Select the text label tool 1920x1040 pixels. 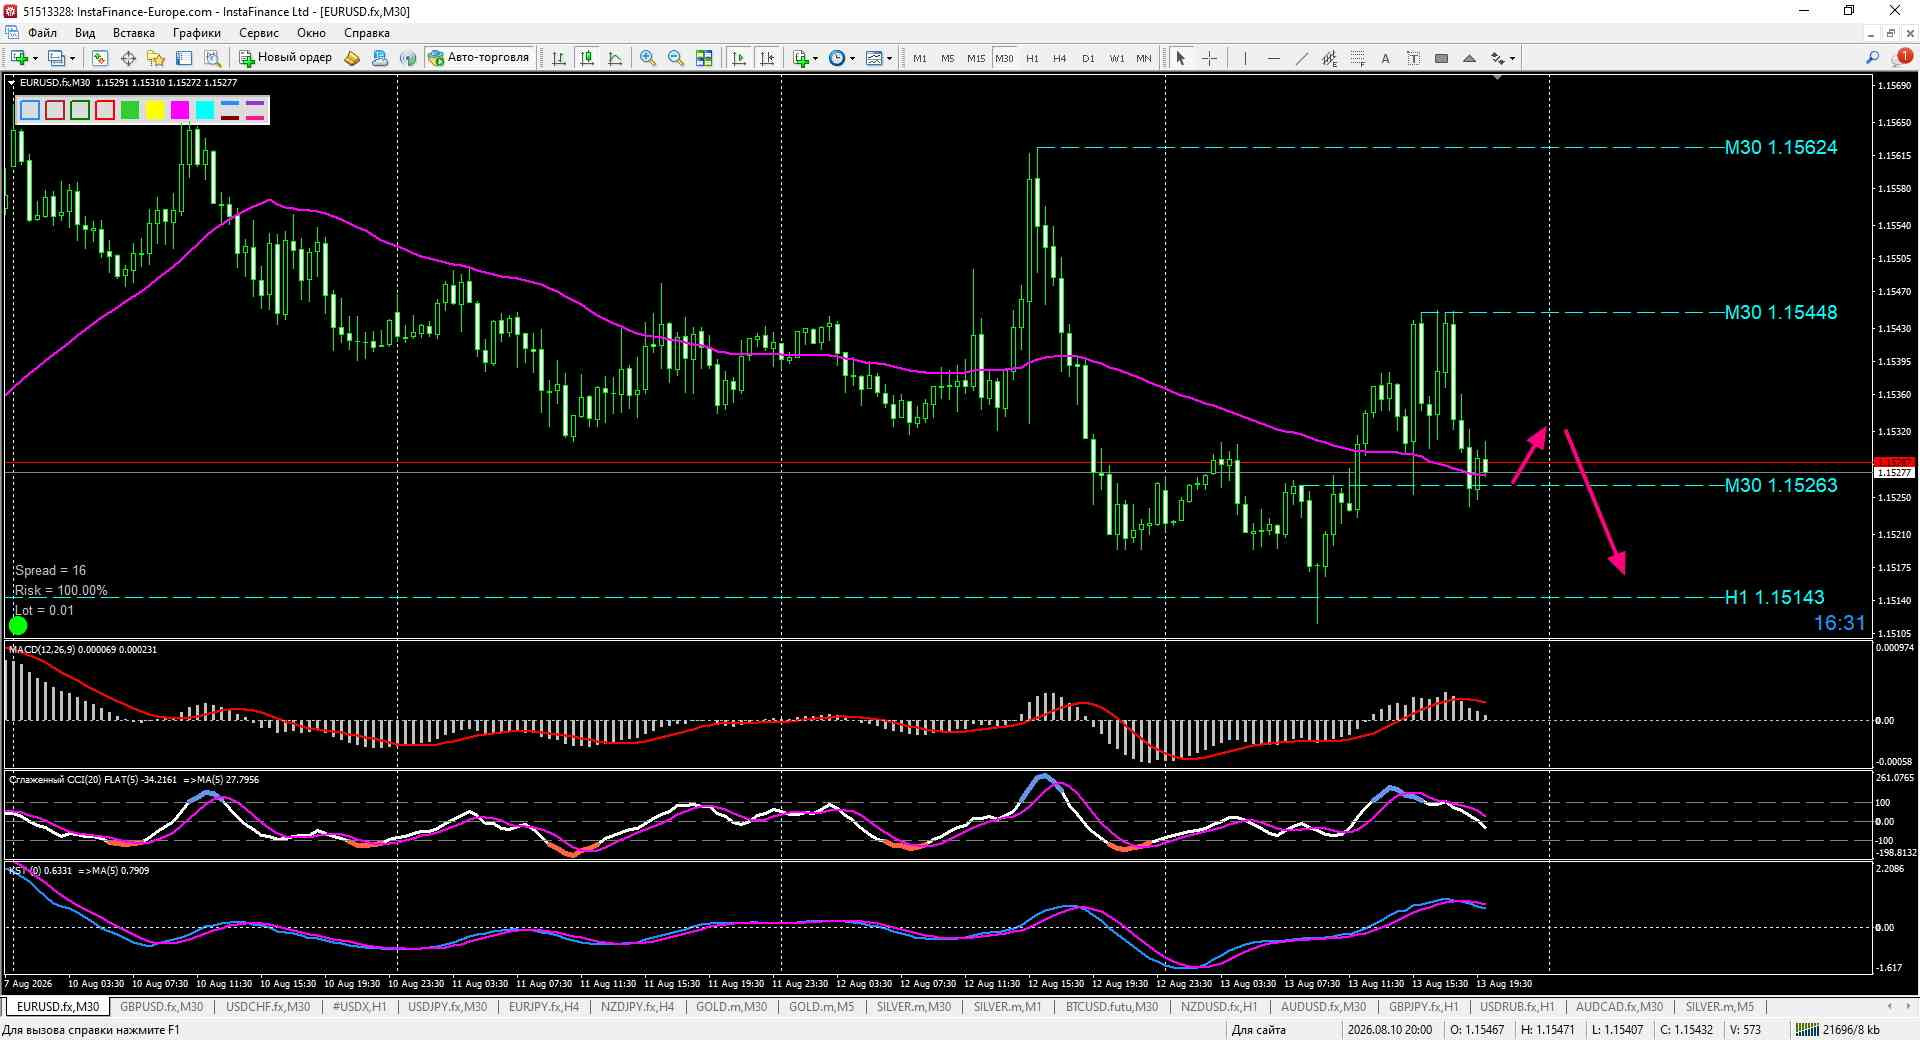[x=1413, y=58]
